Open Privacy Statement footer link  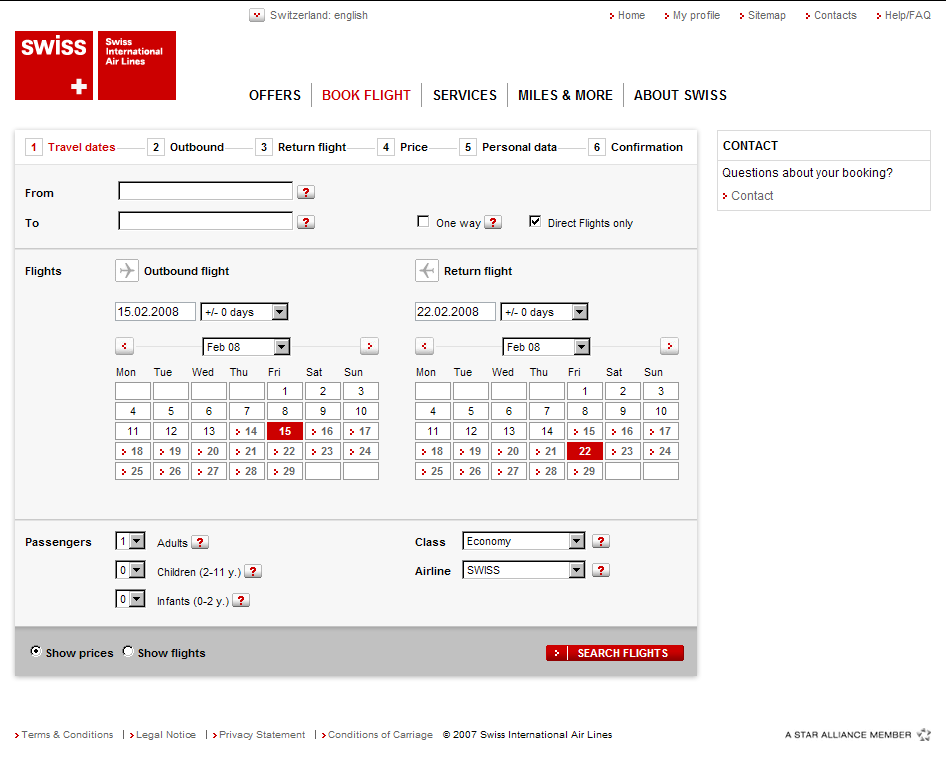(259, 735)
